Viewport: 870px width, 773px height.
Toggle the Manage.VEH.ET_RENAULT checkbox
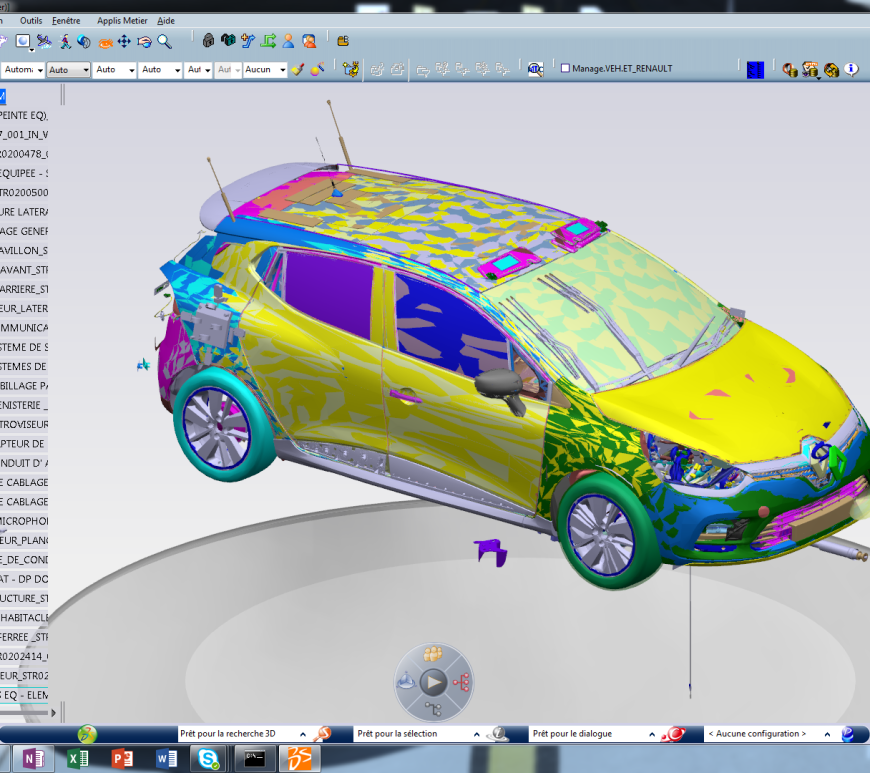565,69
